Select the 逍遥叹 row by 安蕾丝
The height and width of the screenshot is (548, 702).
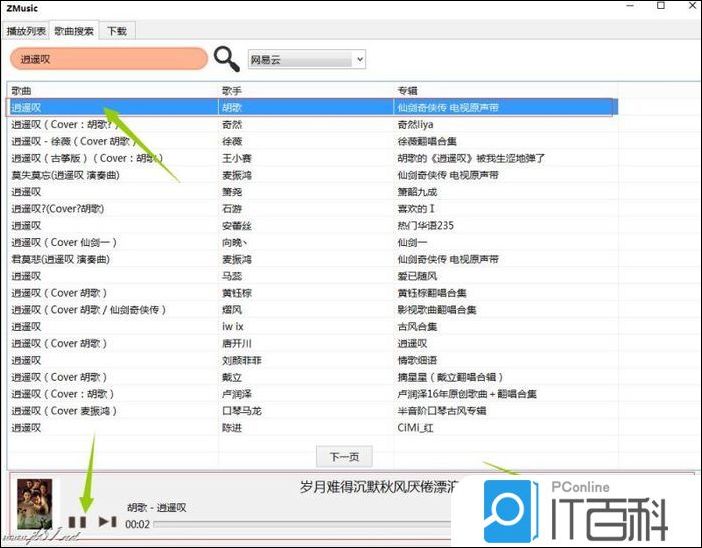coord(312,226)
